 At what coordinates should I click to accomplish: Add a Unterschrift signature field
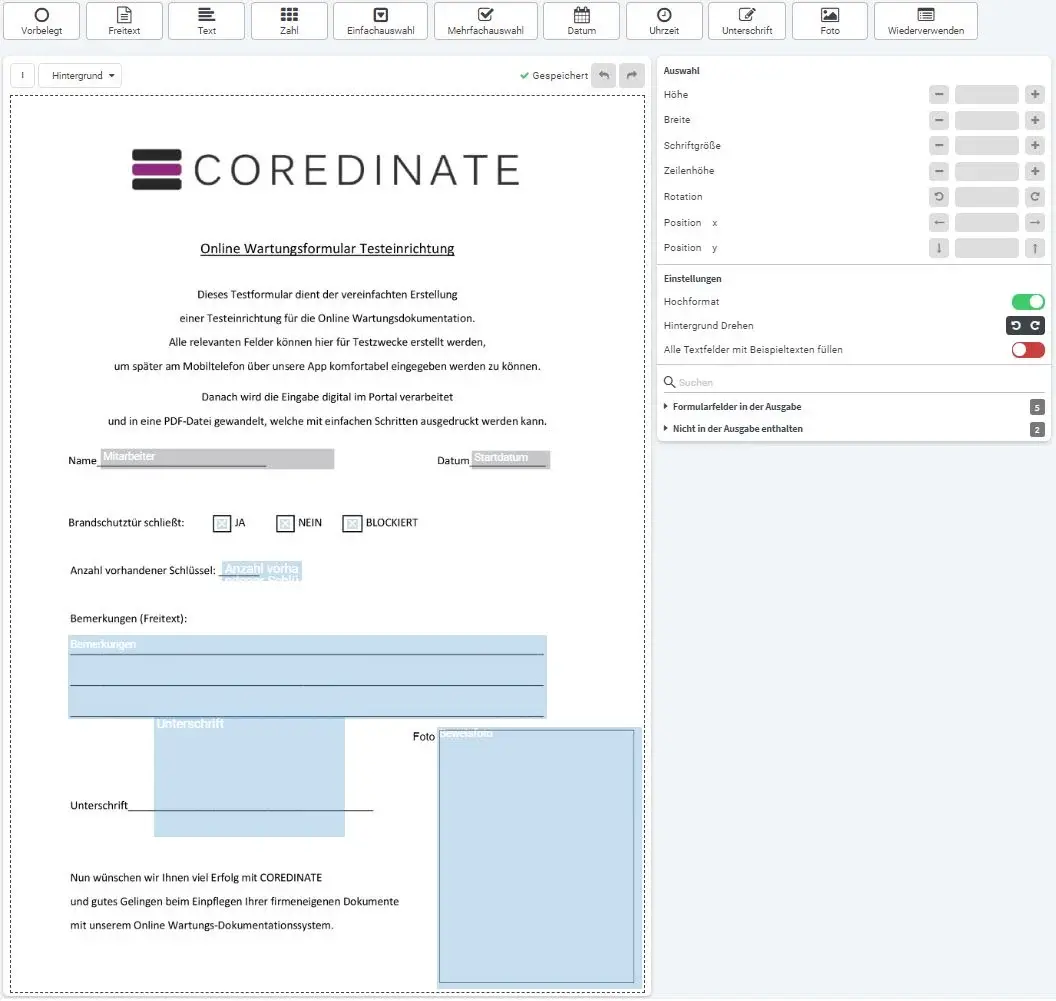click(x=747, y=21)
